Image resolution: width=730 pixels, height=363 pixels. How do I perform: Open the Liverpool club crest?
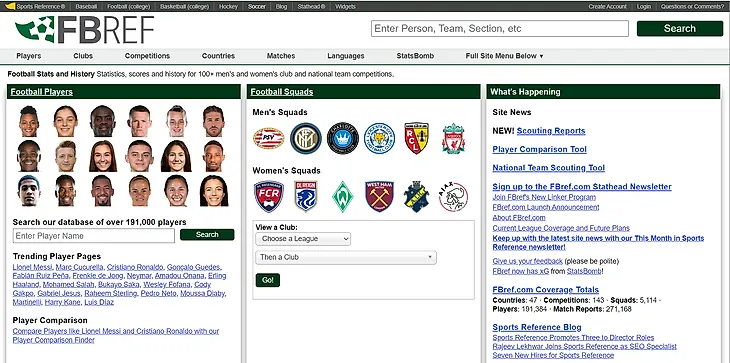[x=453, y=139]
